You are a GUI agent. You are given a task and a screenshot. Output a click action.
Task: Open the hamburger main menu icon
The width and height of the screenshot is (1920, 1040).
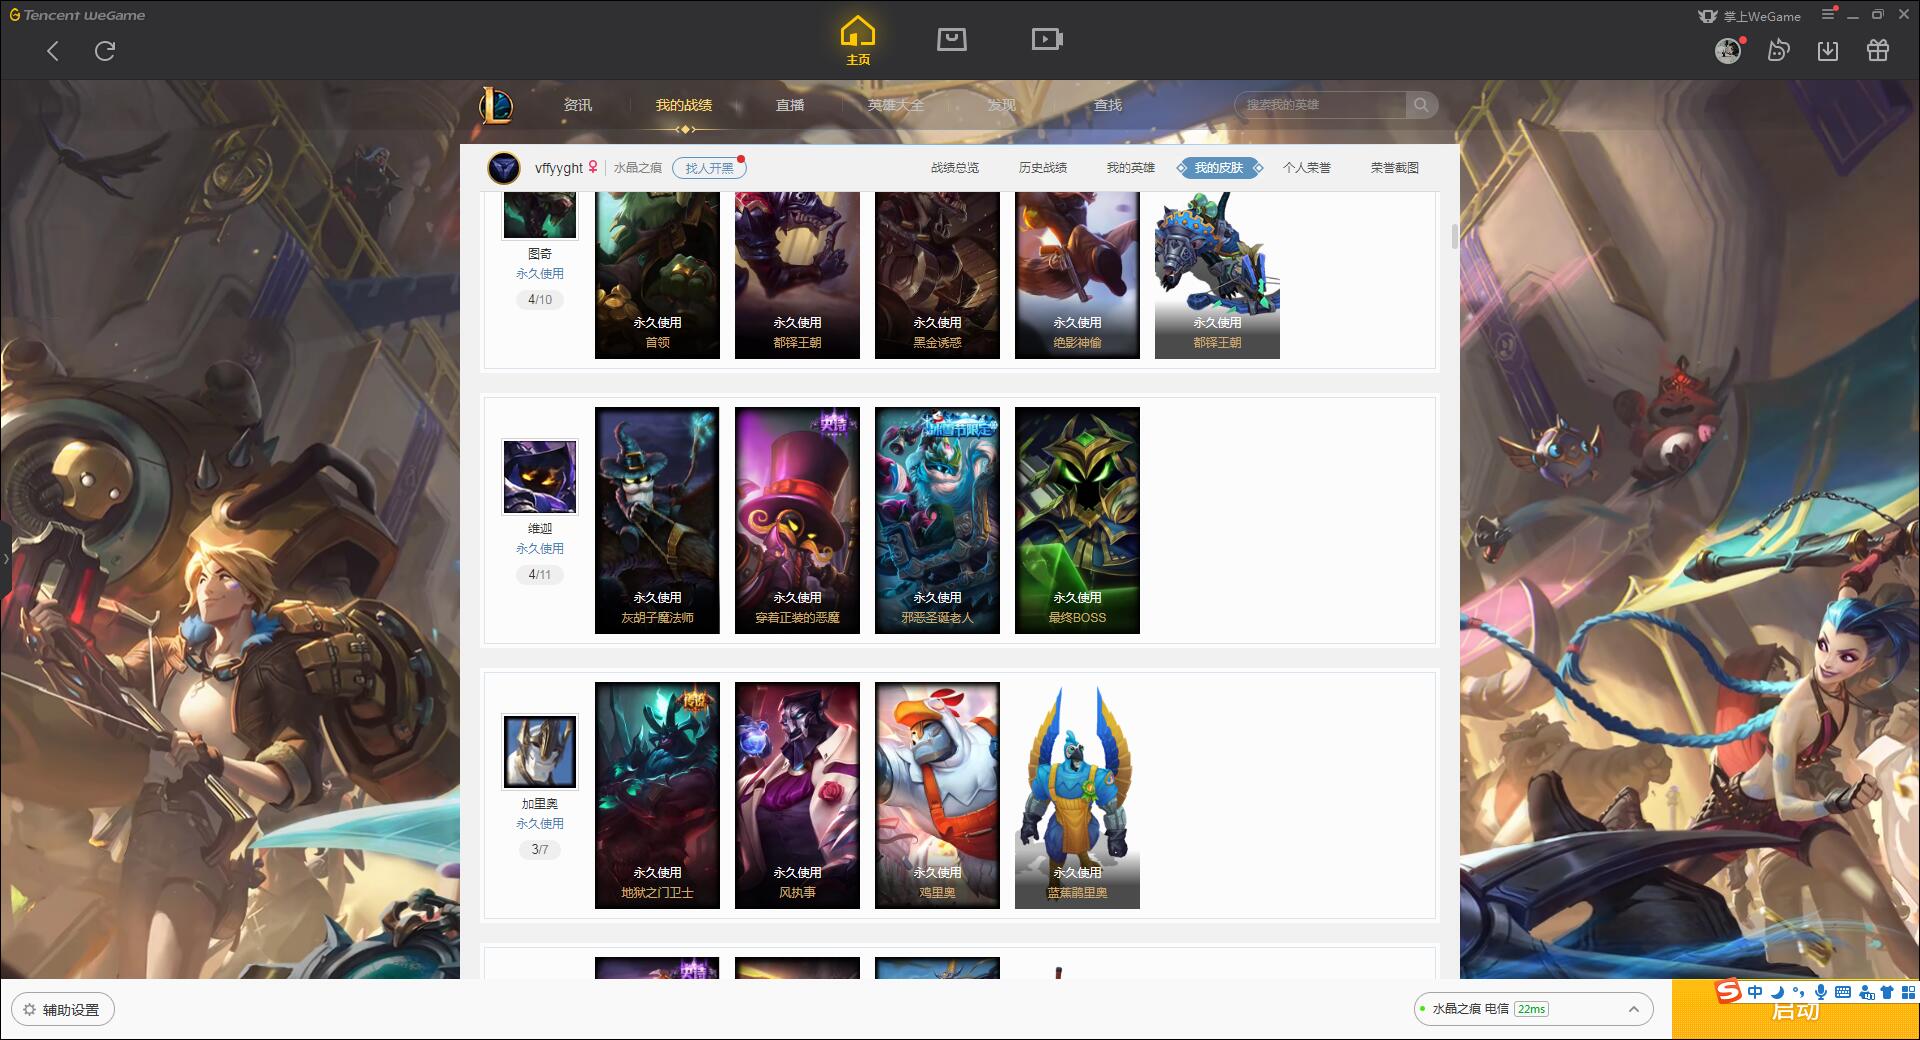coord(1828,14)
